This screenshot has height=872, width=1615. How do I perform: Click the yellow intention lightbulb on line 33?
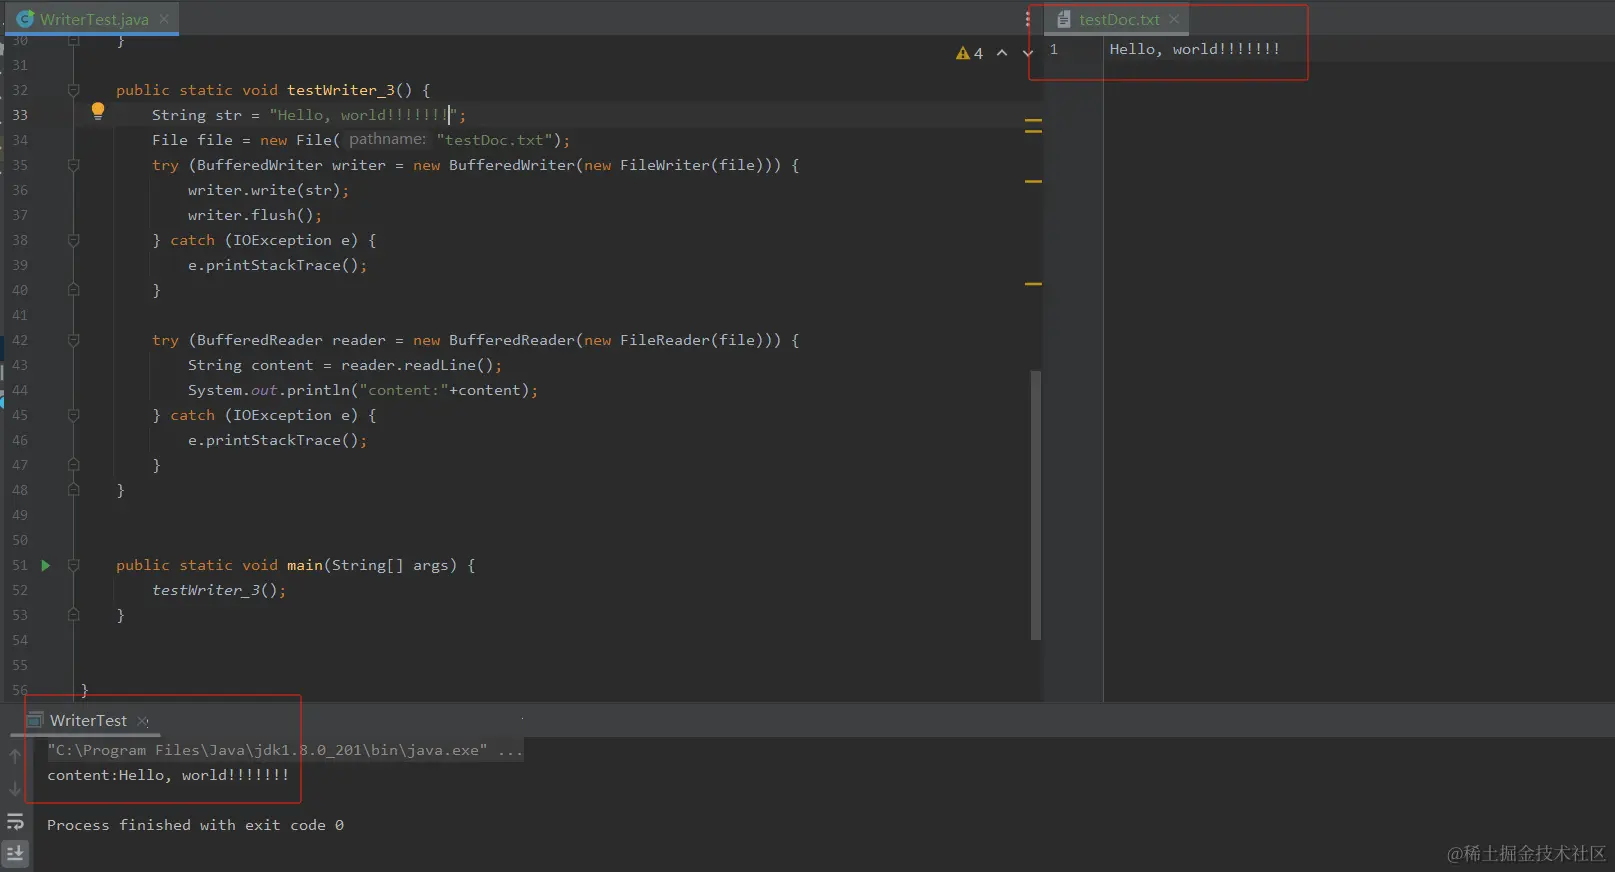tap(98, 111)
